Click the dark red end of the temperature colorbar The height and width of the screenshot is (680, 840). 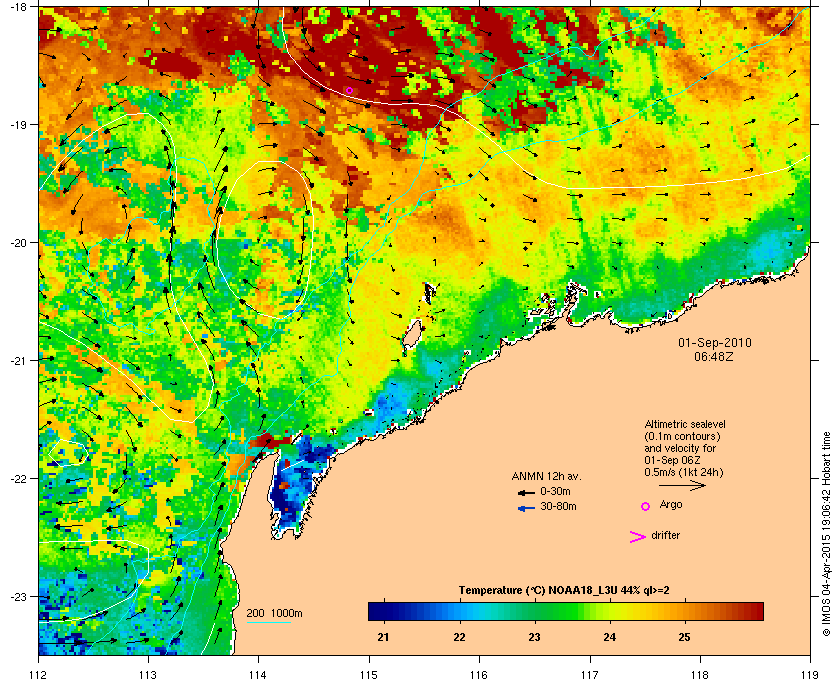click(x=758, y=611)
